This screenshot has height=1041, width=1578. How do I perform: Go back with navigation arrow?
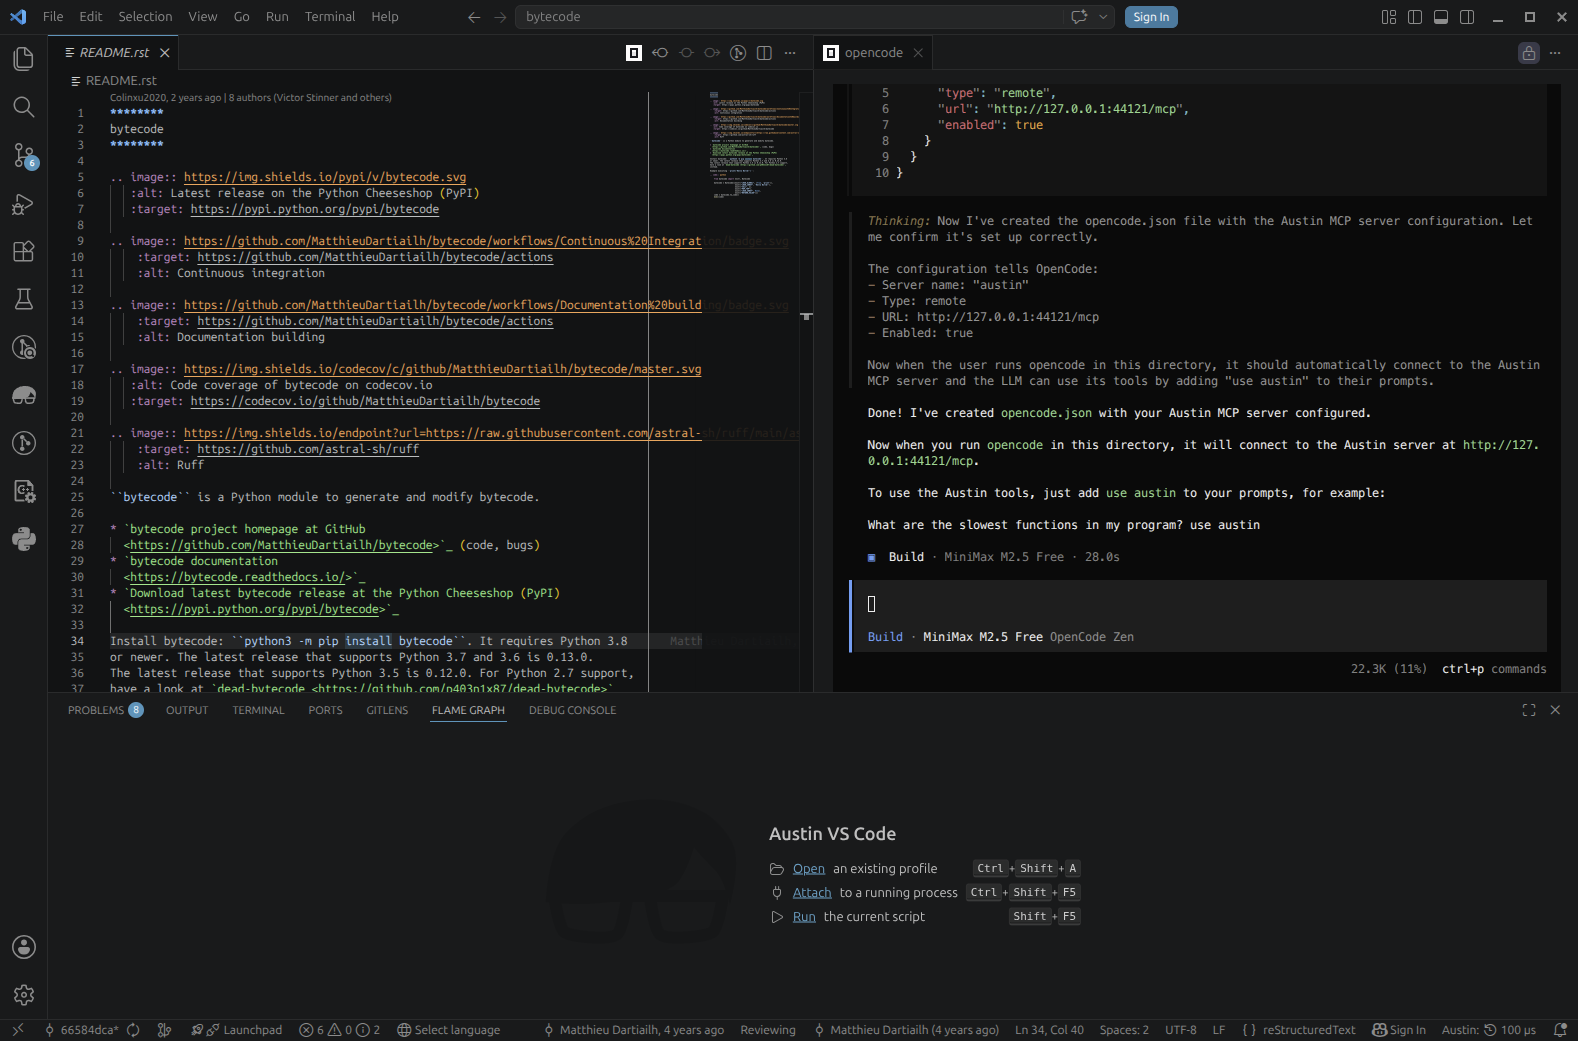point(474,17)
